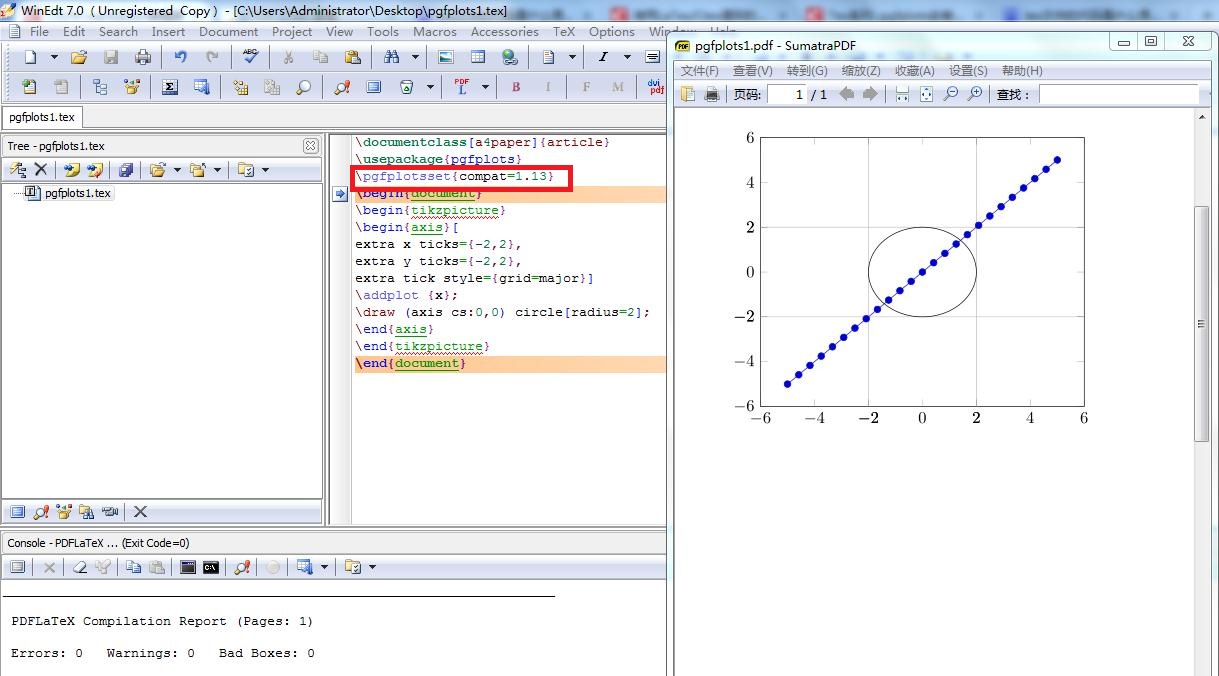
Task: Click the Open file folder icon
Action: [79, 57]
